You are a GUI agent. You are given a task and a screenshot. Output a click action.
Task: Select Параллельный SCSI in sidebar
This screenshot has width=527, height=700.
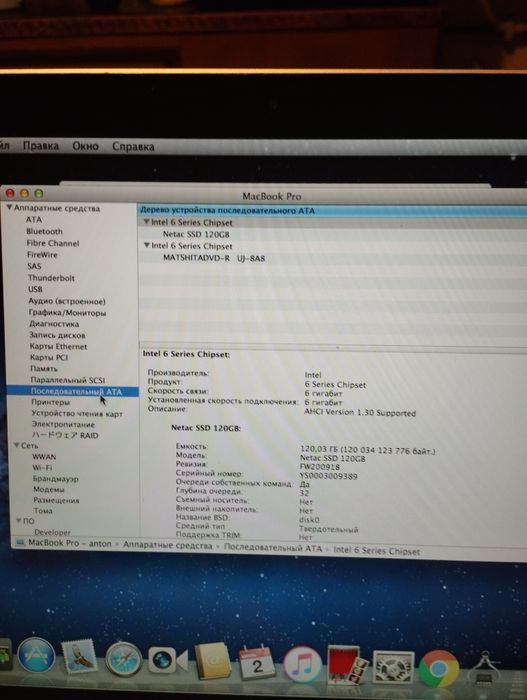tap(68, 380)
